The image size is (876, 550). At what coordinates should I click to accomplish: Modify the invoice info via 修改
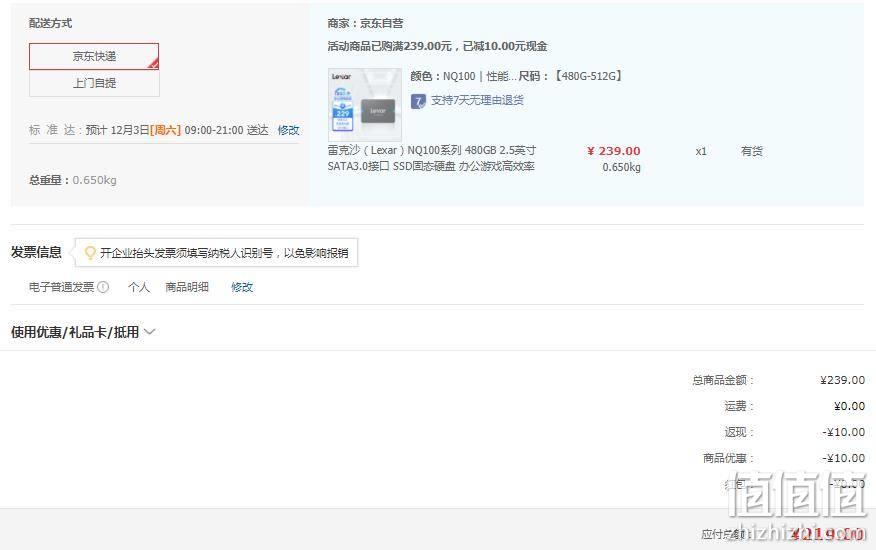coord(242,287)
